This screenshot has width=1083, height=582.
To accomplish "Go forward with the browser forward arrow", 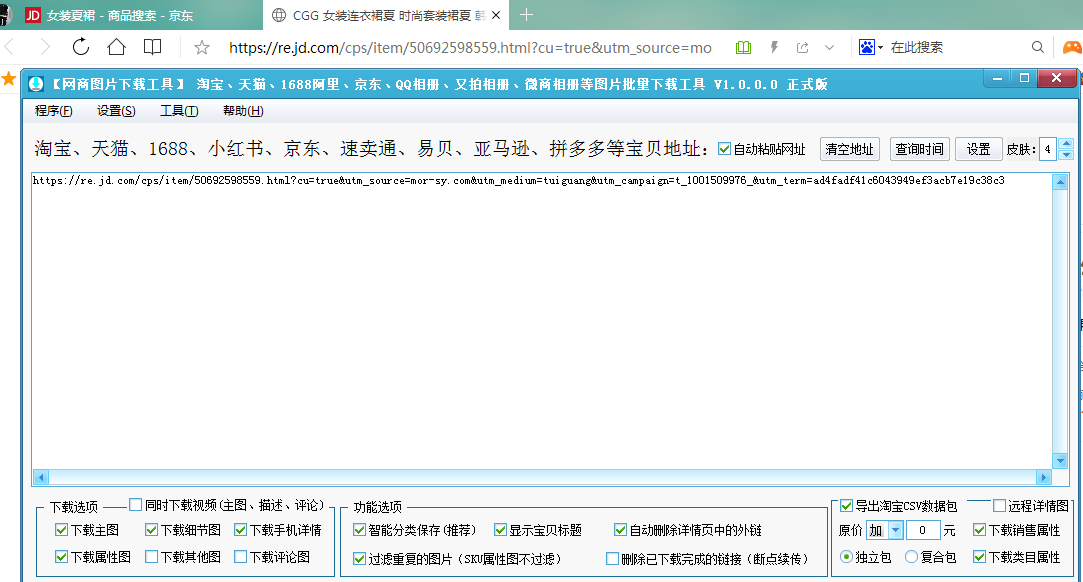I will (45, 47).
